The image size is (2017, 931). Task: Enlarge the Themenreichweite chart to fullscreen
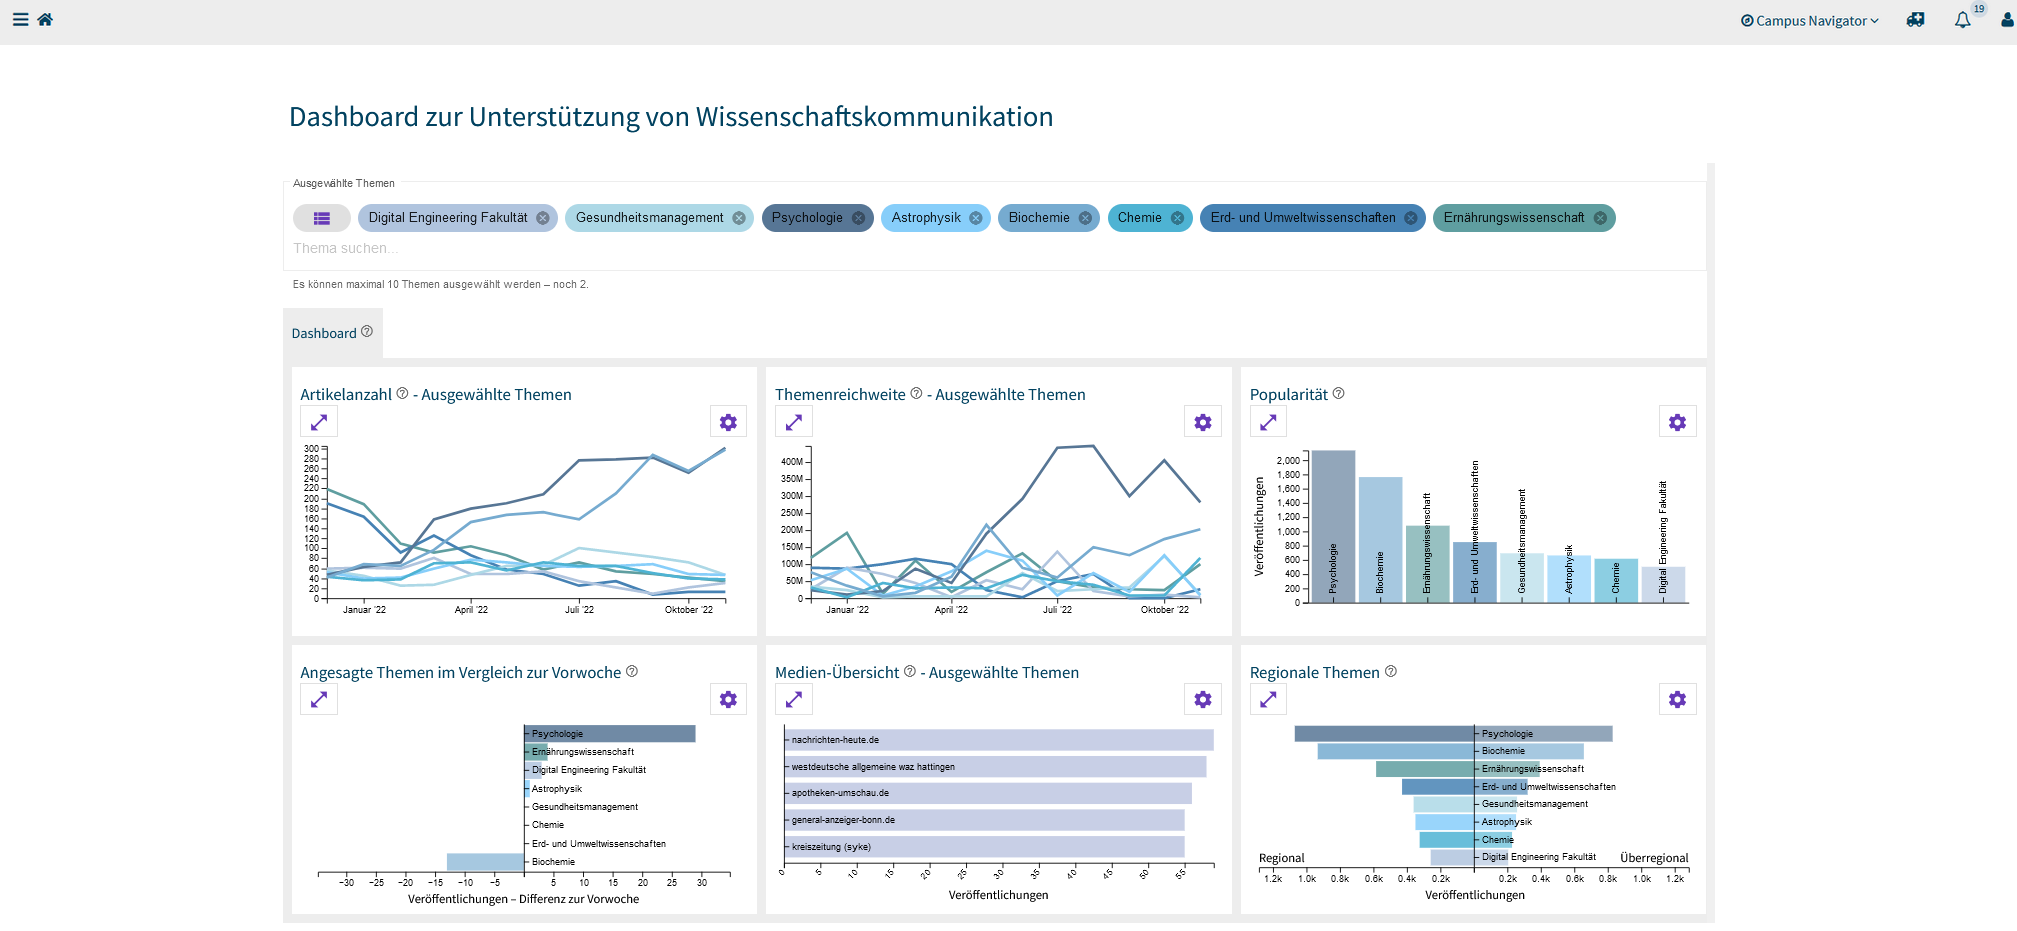coord(794,422)
